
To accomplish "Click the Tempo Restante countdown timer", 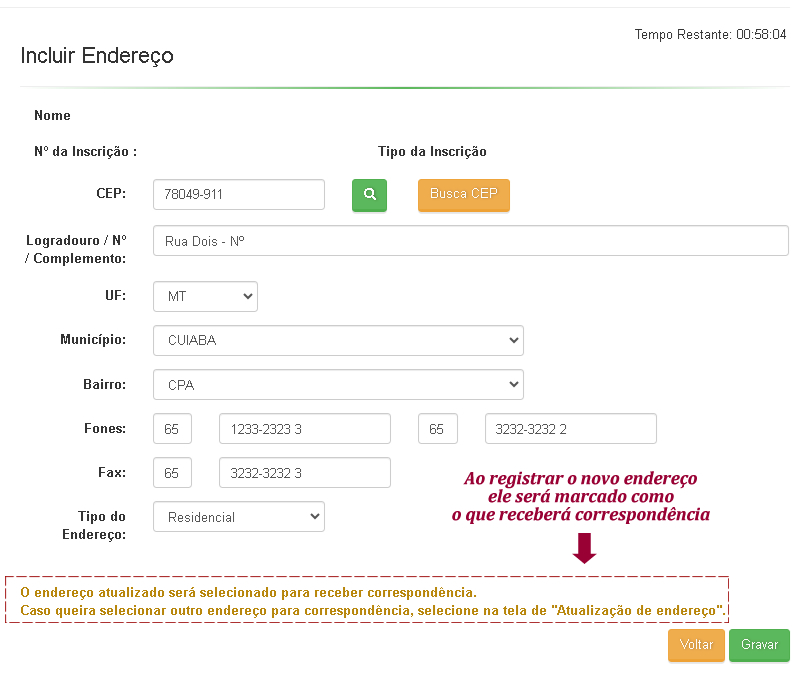I will (x=710, y=35).
